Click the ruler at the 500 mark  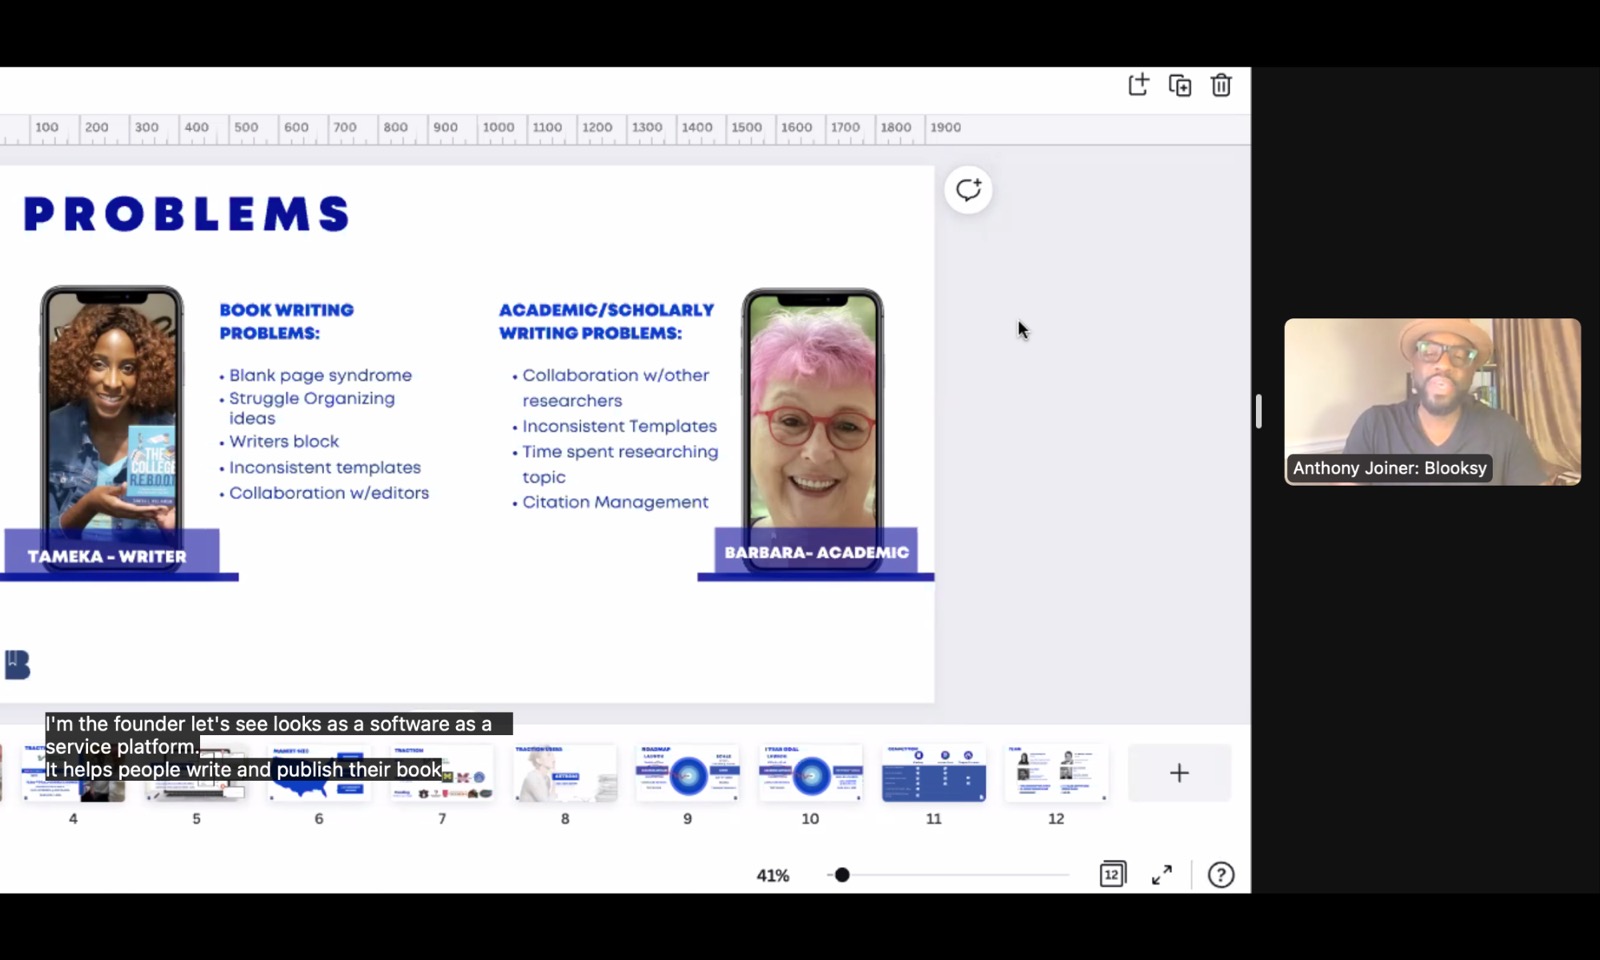pyautogui.click(x=246, y=127)
